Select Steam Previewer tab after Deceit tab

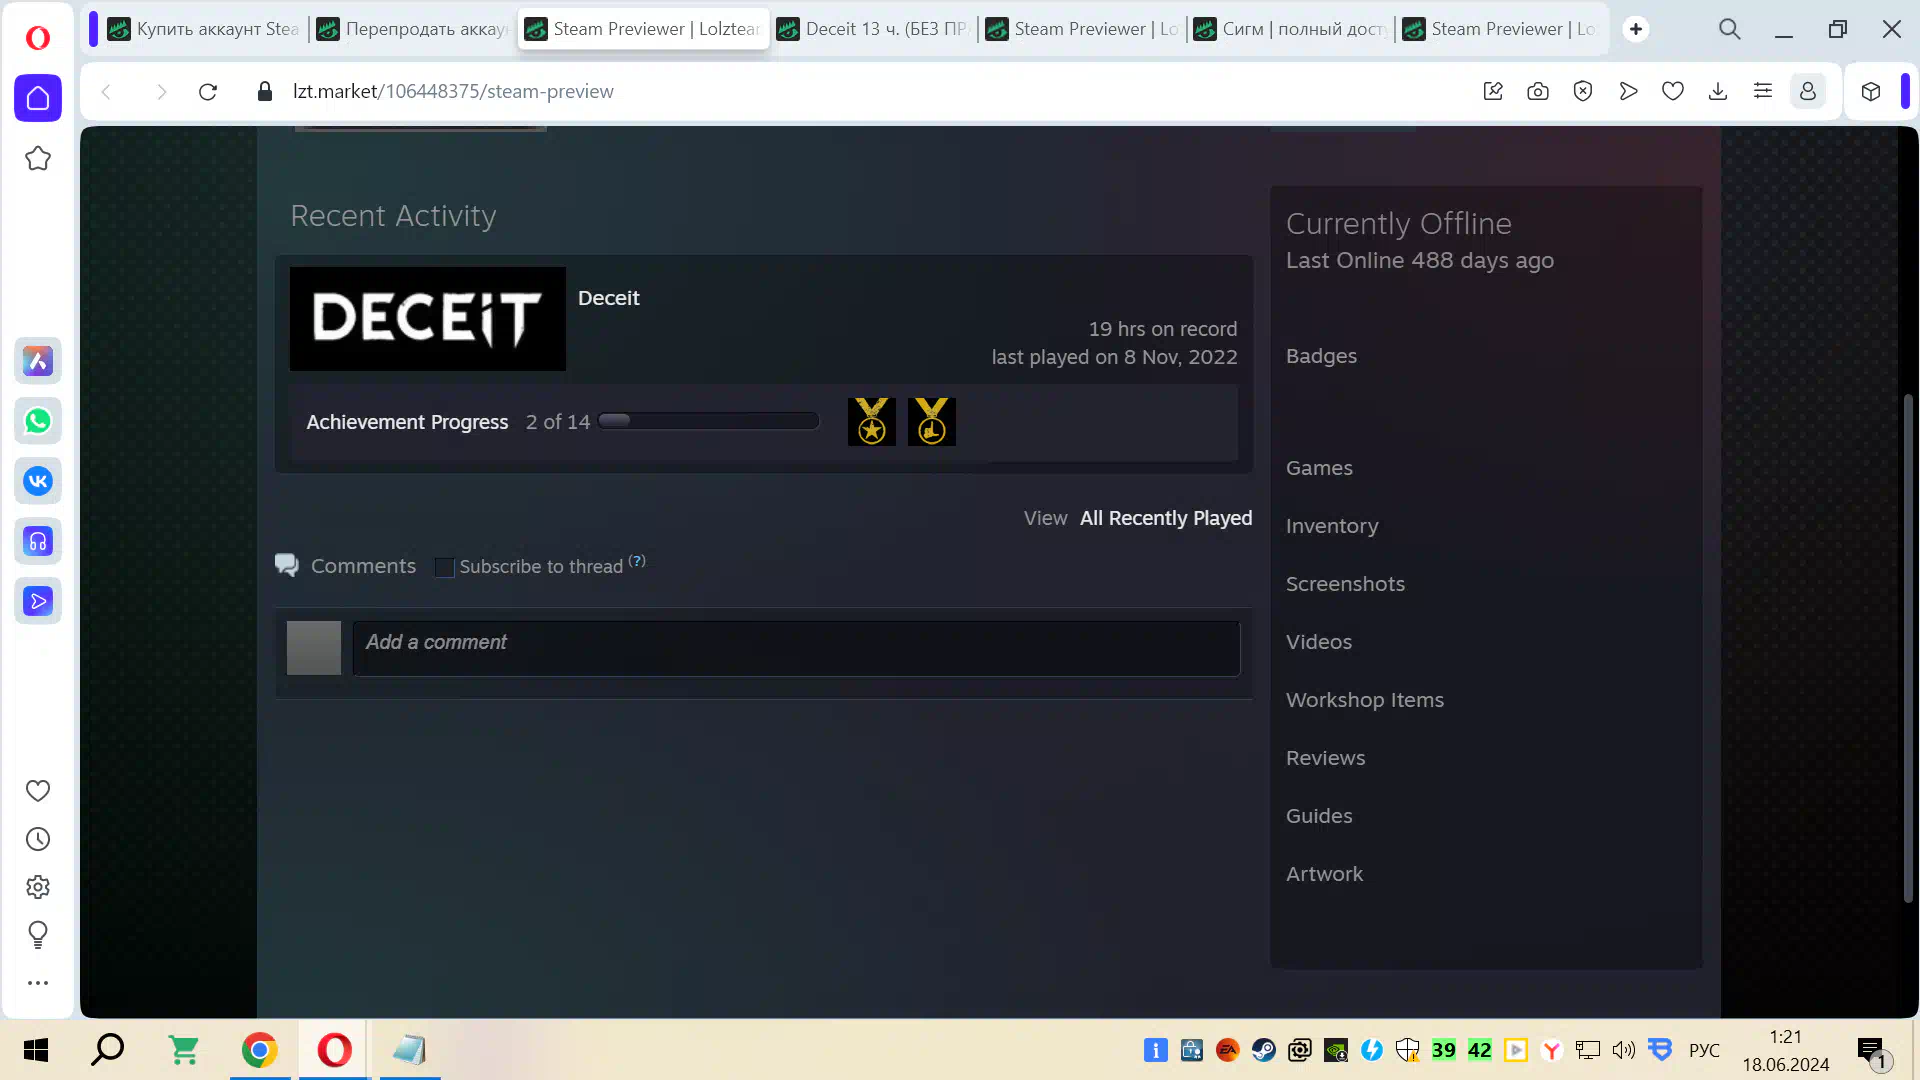(x=1083, y=29)
